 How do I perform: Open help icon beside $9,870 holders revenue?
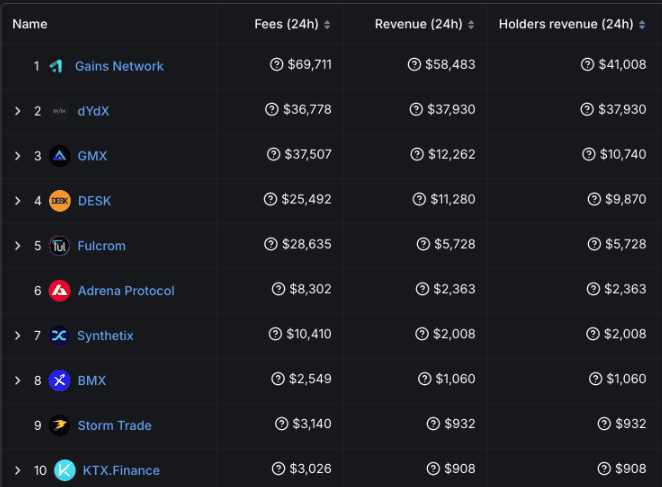(594, 199)
